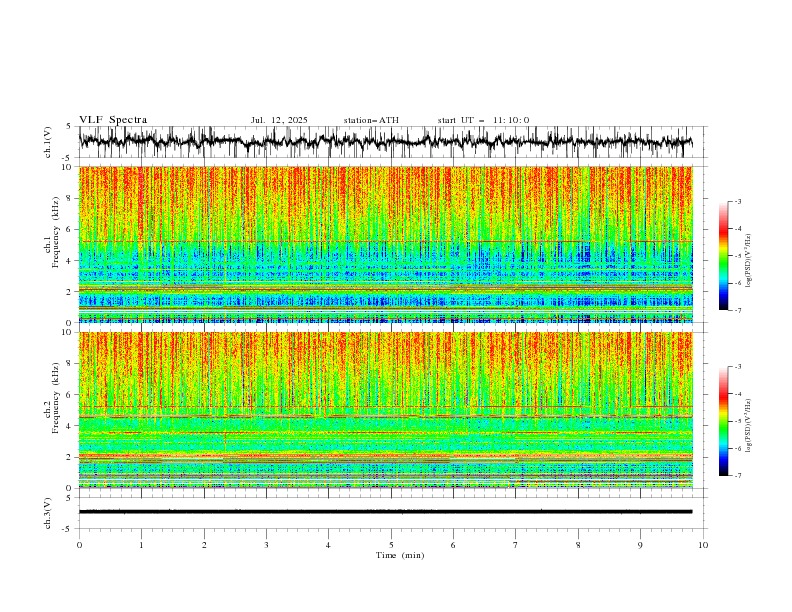
Task: Click the ch.2 color bar log(PSD) label
Action: click(x=748, y=425)
